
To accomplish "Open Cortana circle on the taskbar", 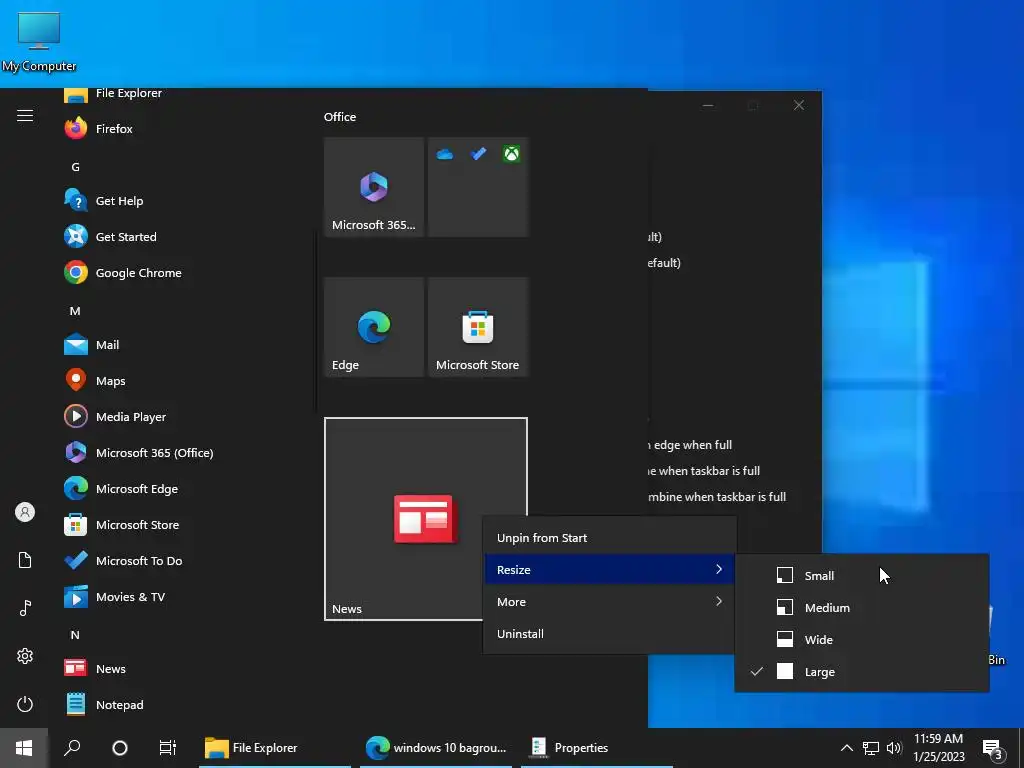I will pyautogui.click(x=120, y=748).
